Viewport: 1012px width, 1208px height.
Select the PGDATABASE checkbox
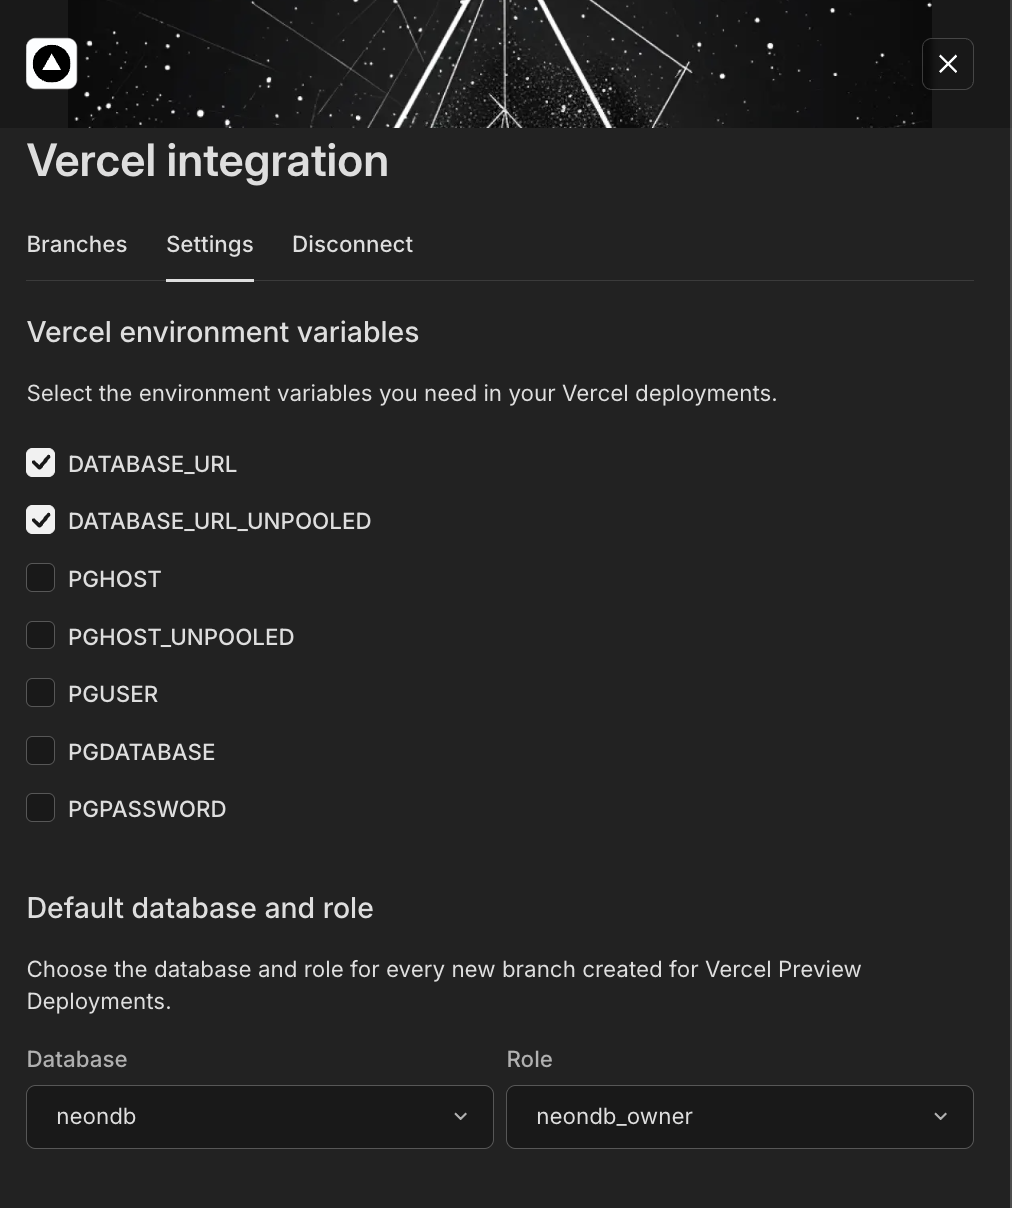click(x=41, y=751)
